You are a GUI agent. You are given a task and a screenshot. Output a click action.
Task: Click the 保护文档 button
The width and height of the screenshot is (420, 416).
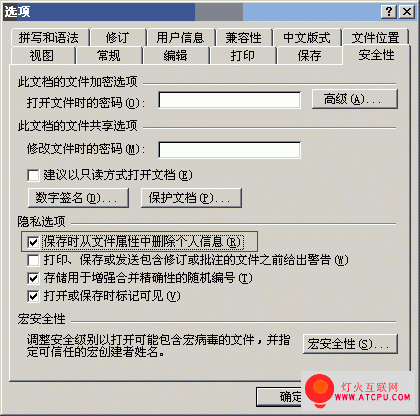(x=191, y=198)
